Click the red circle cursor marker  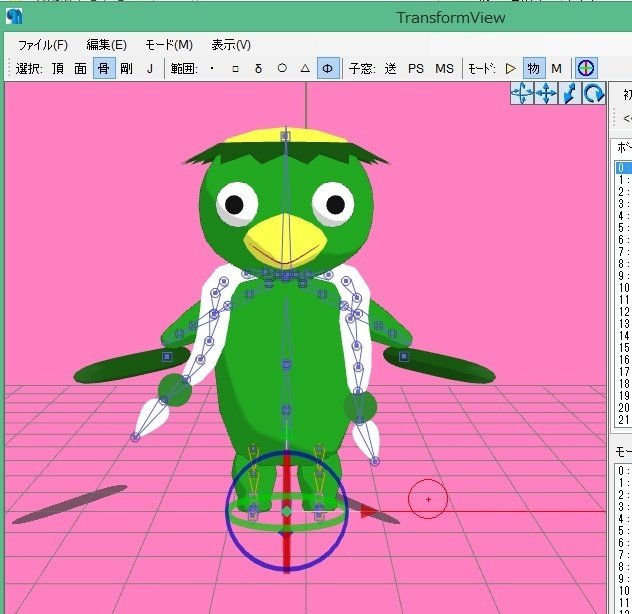[x=428, y=499]
